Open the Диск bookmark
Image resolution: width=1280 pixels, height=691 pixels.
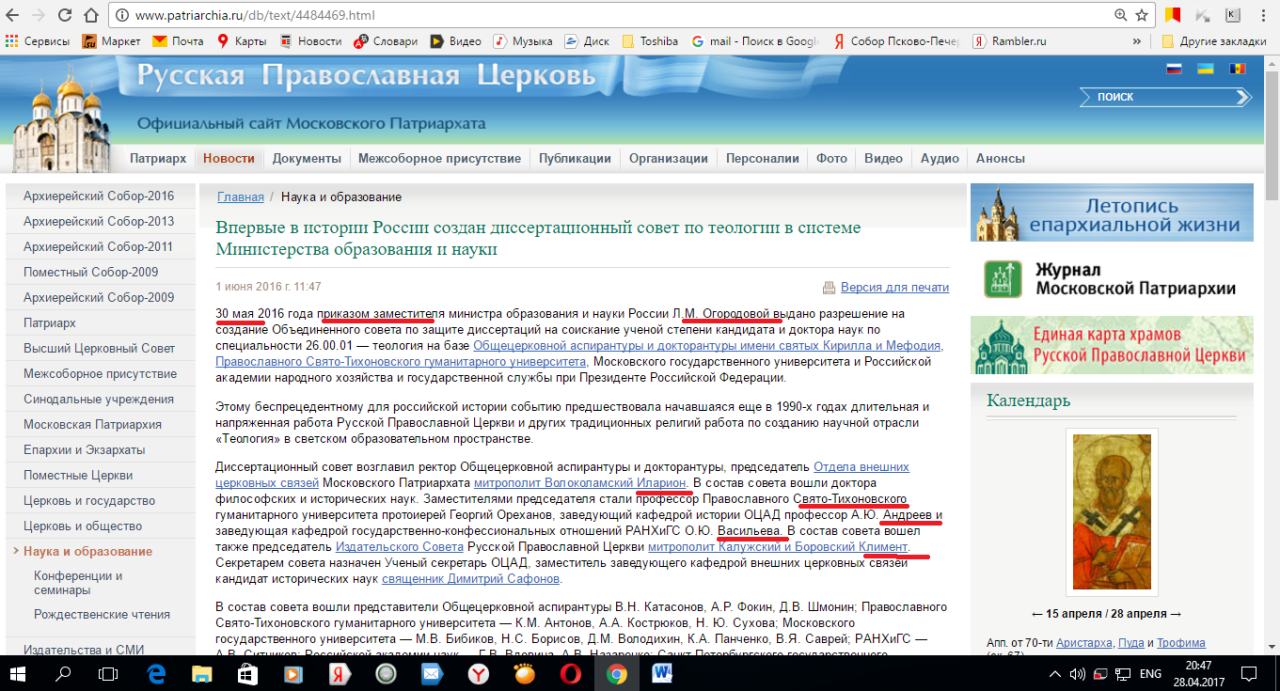tap(587, 41)
